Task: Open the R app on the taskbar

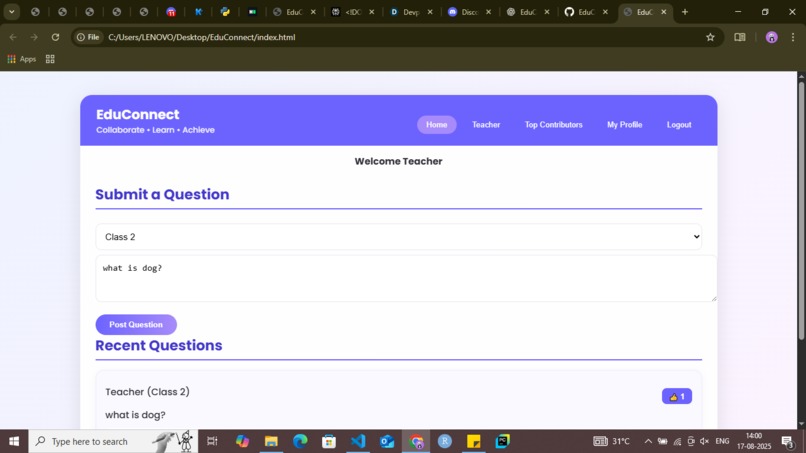Action: [x=445, y=441]
